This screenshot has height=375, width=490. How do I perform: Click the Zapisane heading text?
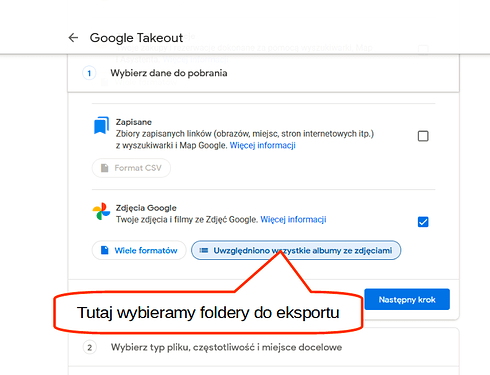tap(134, 122)
